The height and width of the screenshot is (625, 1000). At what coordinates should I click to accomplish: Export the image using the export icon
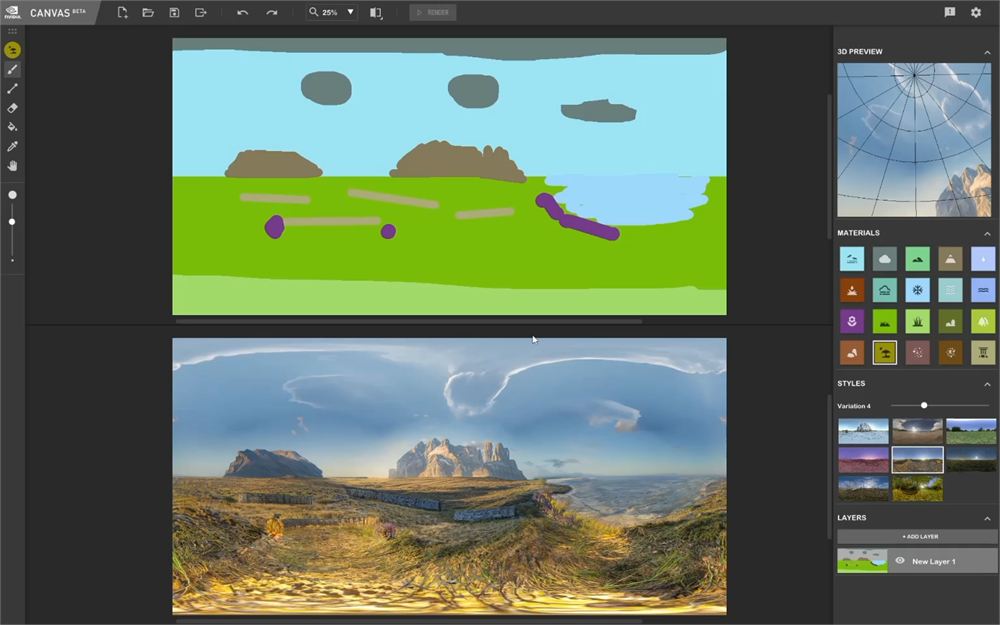200,12
